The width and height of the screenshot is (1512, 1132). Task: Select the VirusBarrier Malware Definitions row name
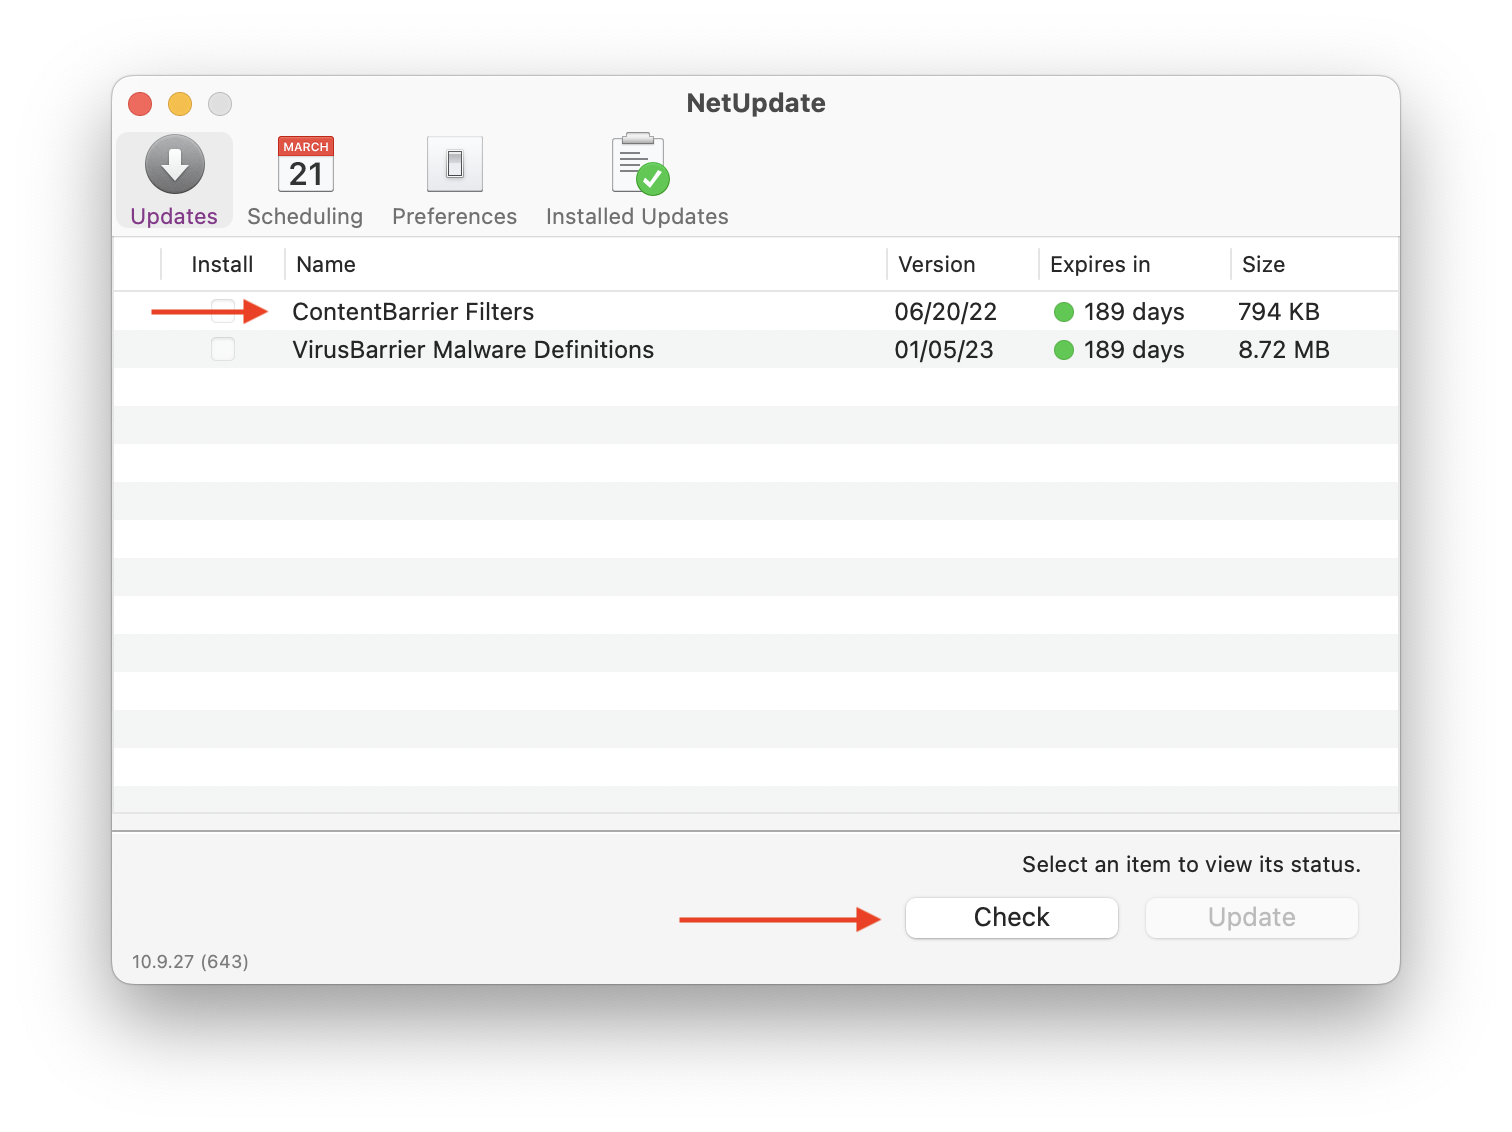coord(473,350)
